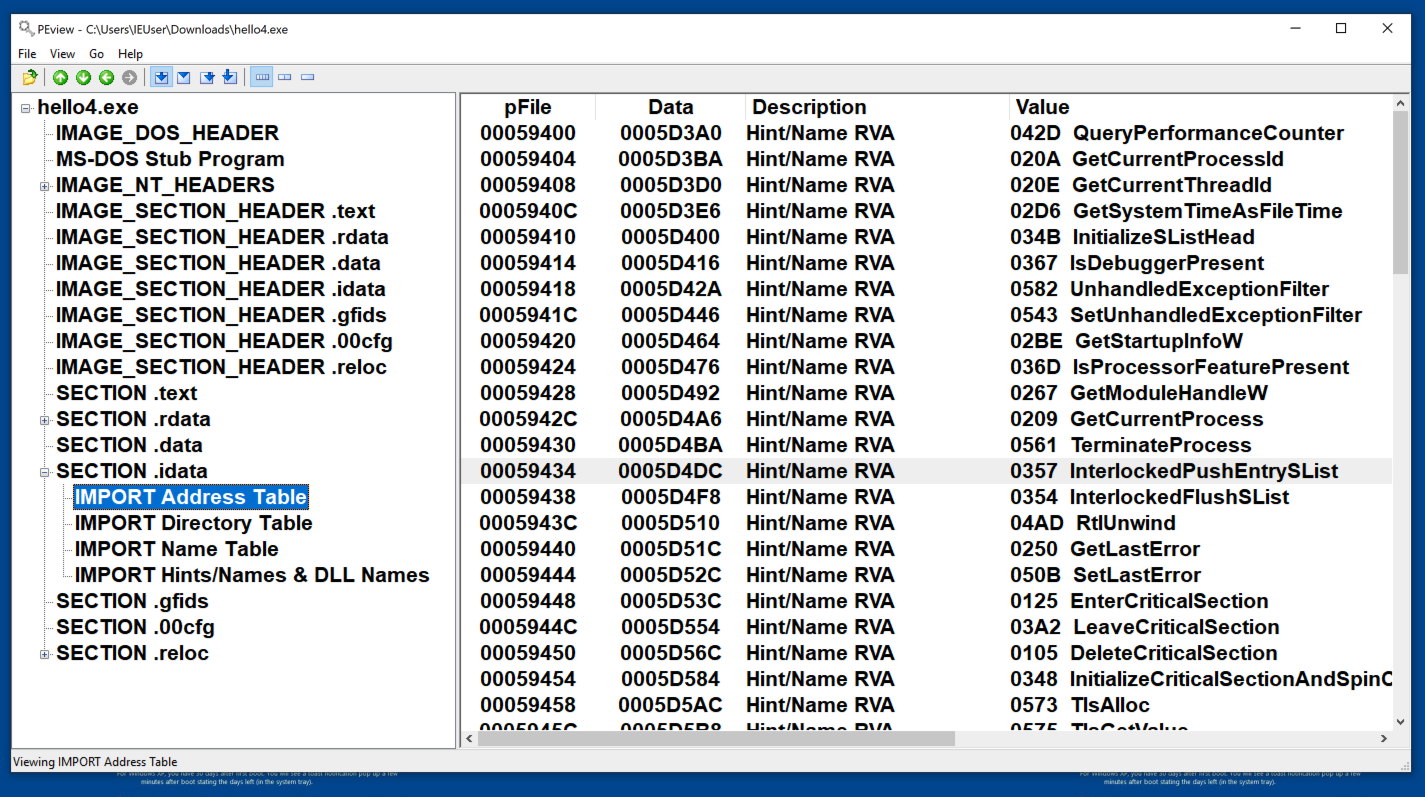
Task: Click the blue envelope-shaped triangle toolbar icon
Action: point(184,77)
